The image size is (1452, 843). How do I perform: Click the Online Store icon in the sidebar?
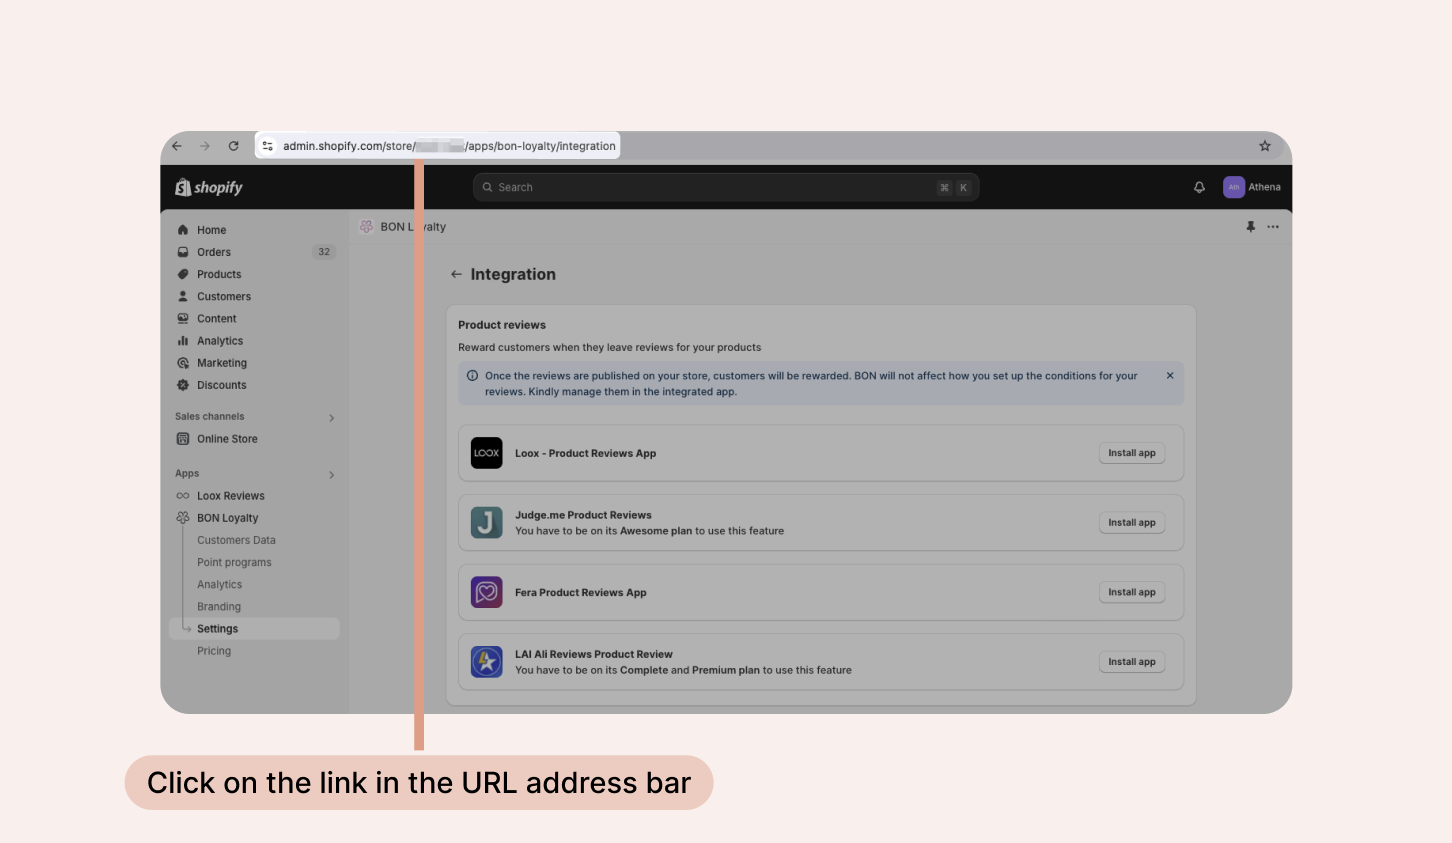coord(183,439)
